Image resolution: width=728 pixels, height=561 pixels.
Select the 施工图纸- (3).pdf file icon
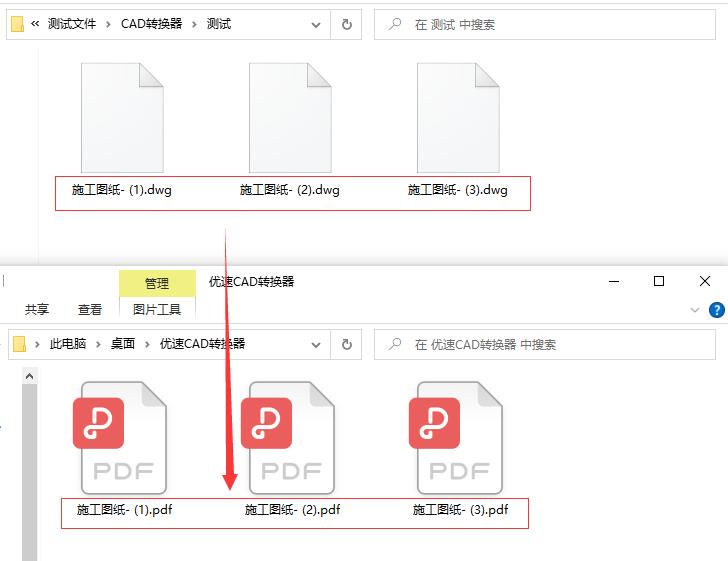click(x=456, y=438)
